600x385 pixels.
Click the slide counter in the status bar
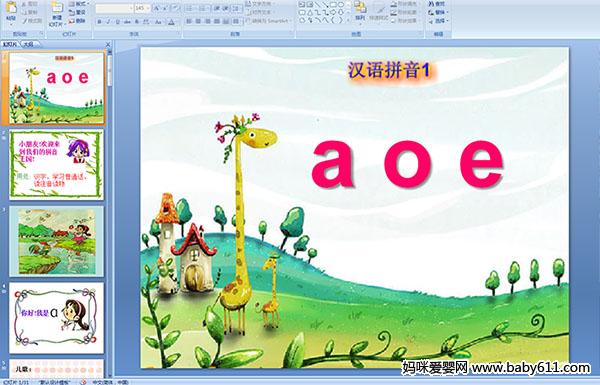click(16, 382)
